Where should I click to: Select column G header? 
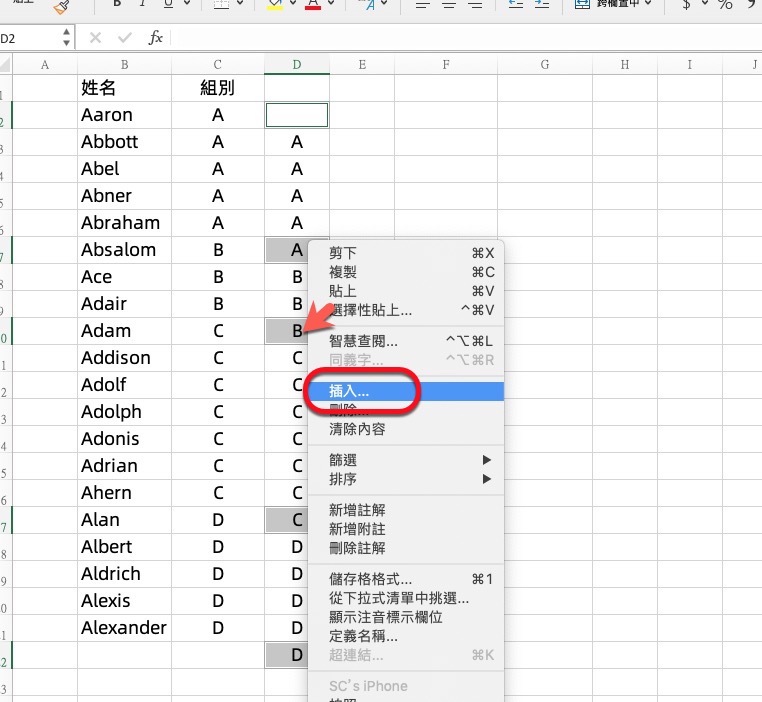pos(545,65)
